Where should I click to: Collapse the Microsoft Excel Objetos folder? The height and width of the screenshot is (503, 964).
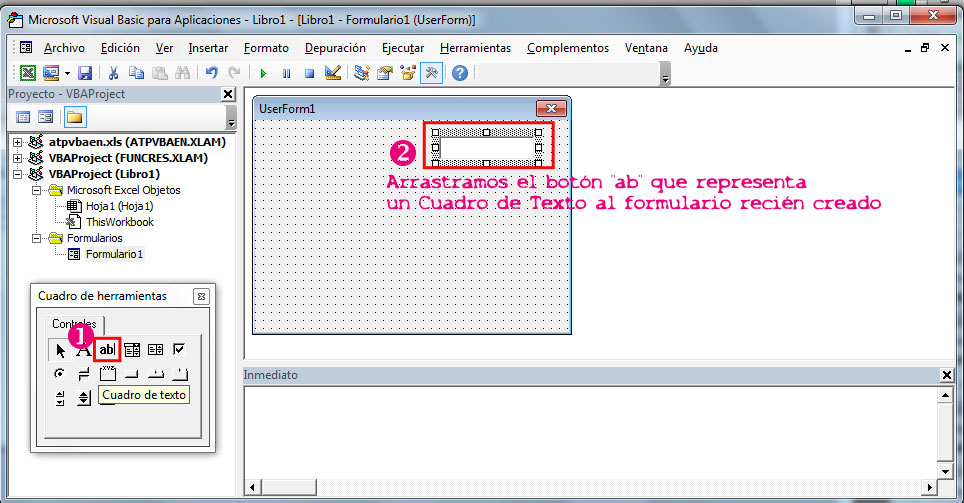coord(36,190)
